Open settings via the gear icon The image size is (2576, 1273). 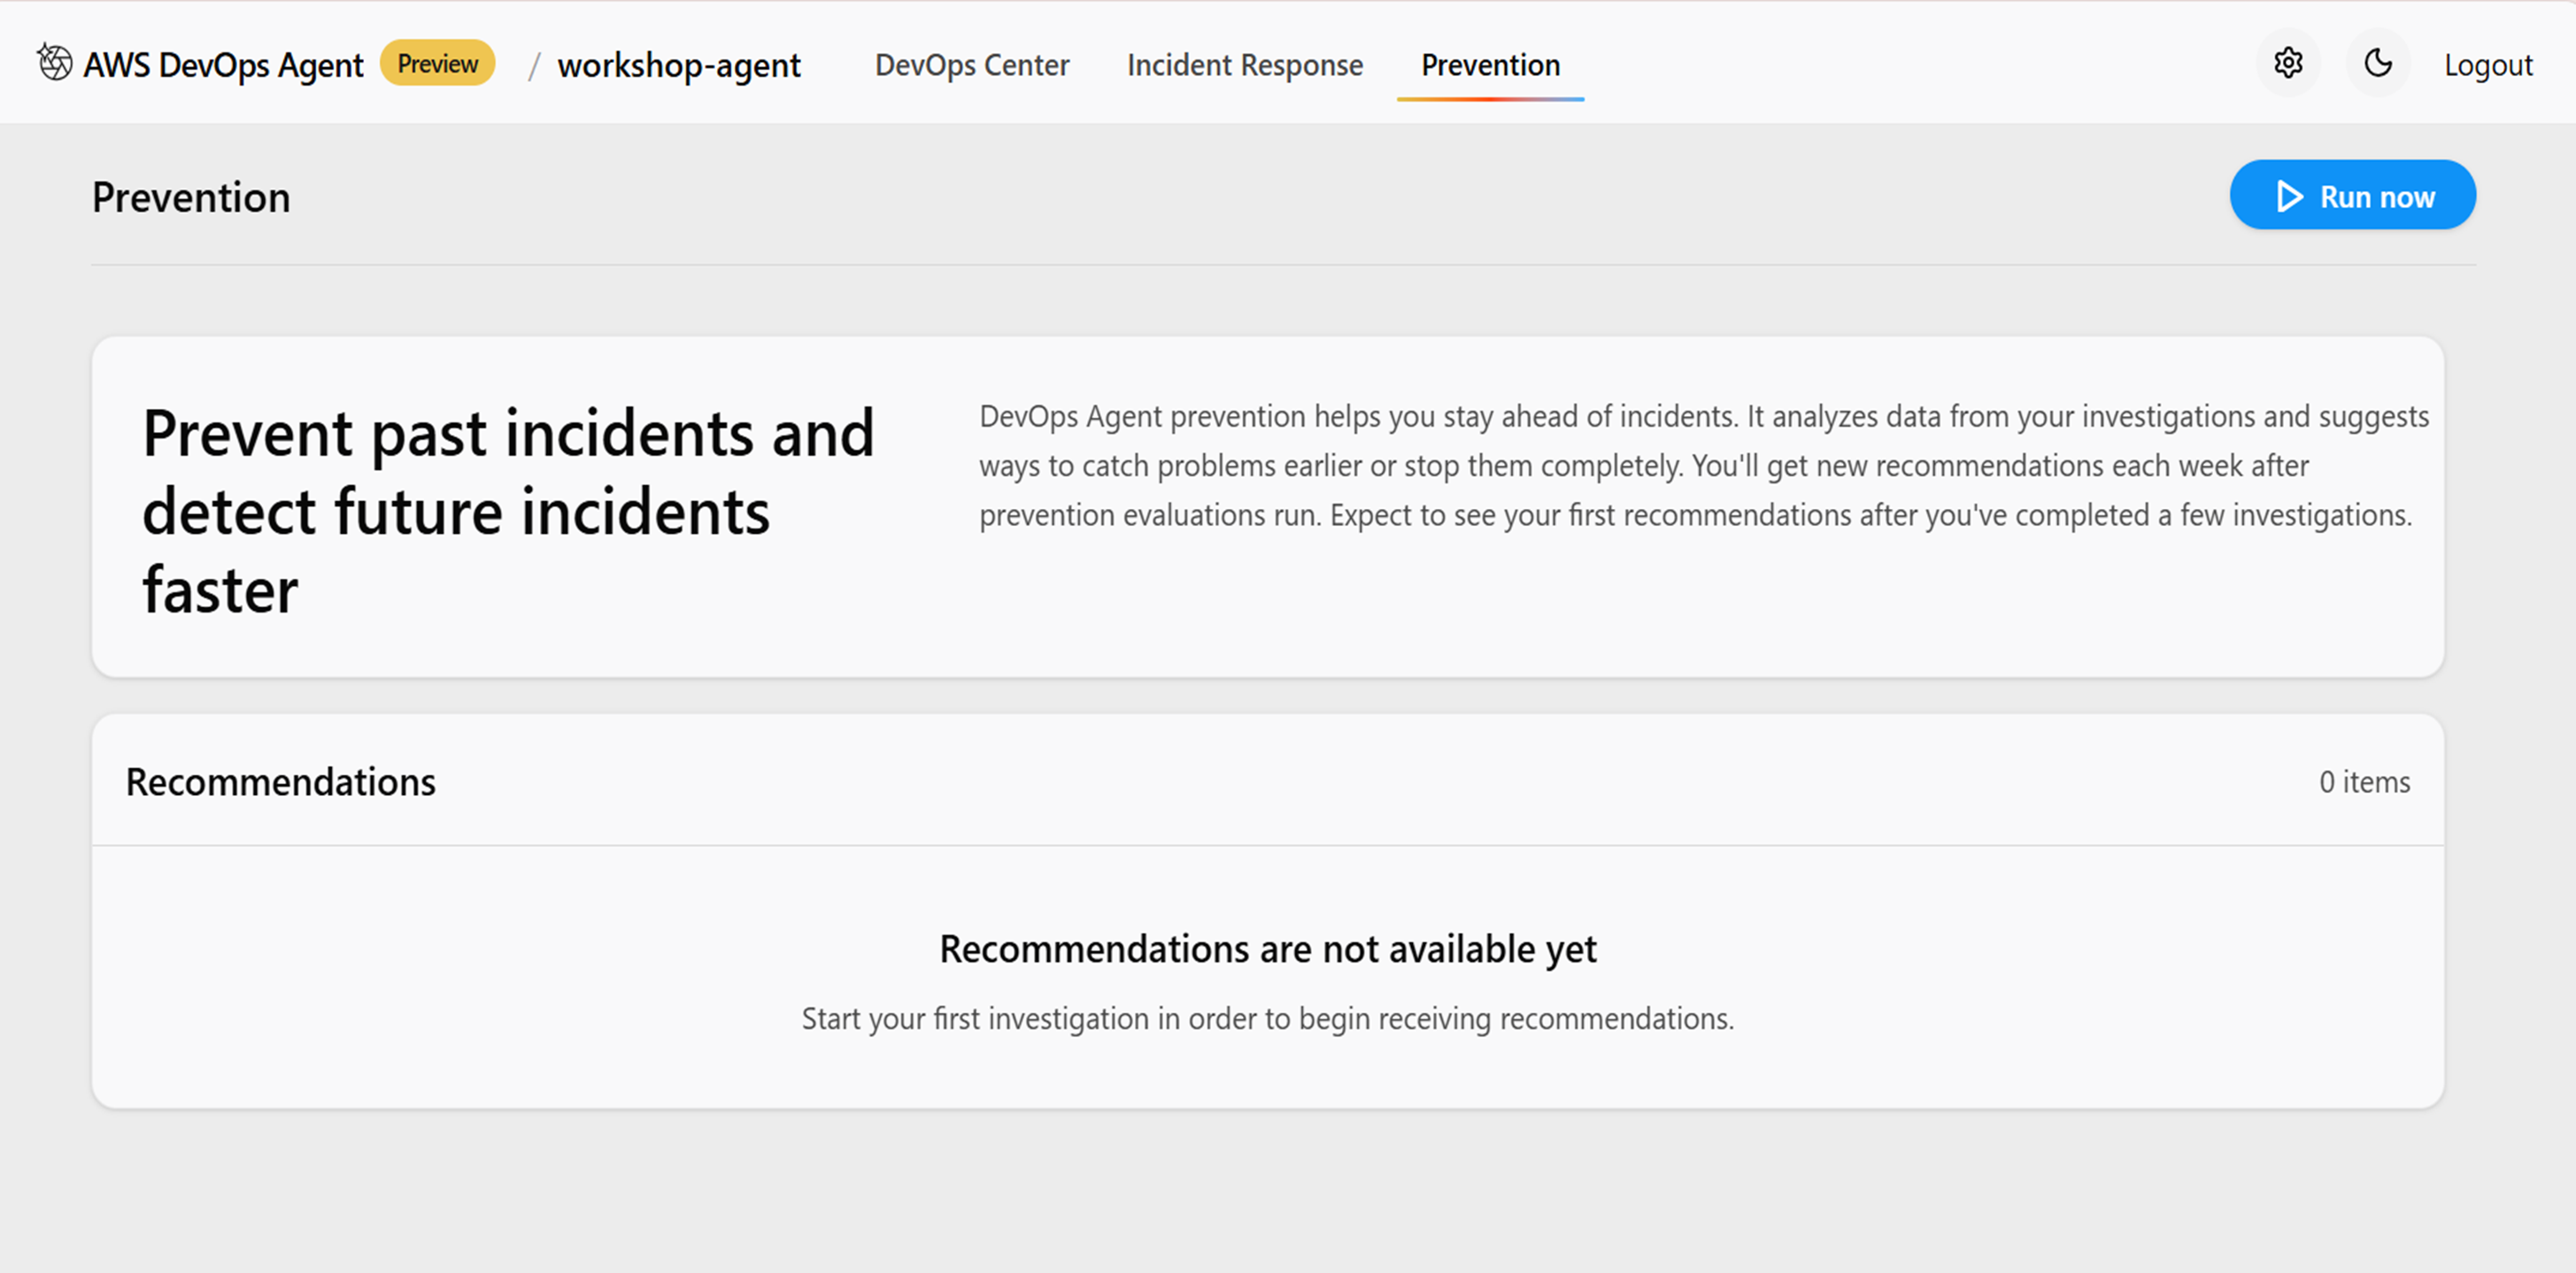[2287, 64]
